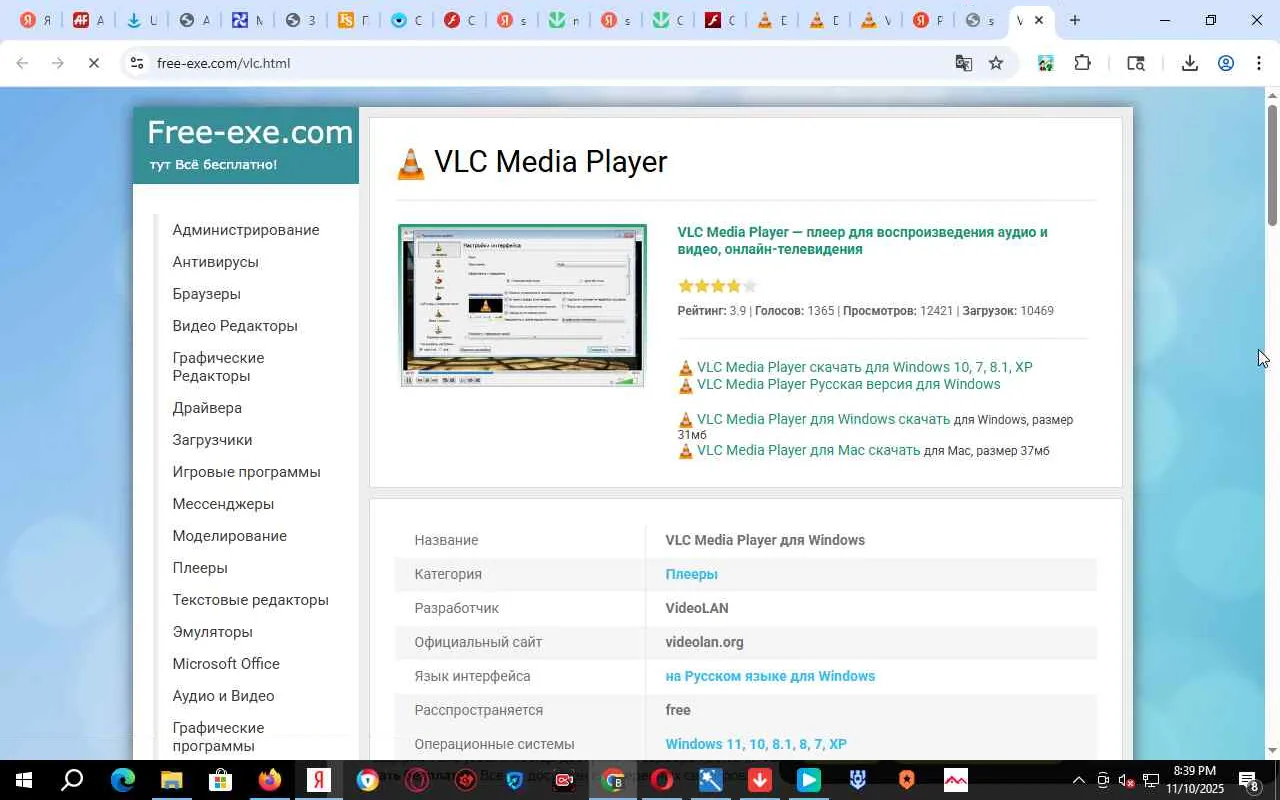This screenshot has width=1280, height=800.
Task: Click Windows 11, 10, 8.1, 8, 7, XP link
Action: pos(756,744)
